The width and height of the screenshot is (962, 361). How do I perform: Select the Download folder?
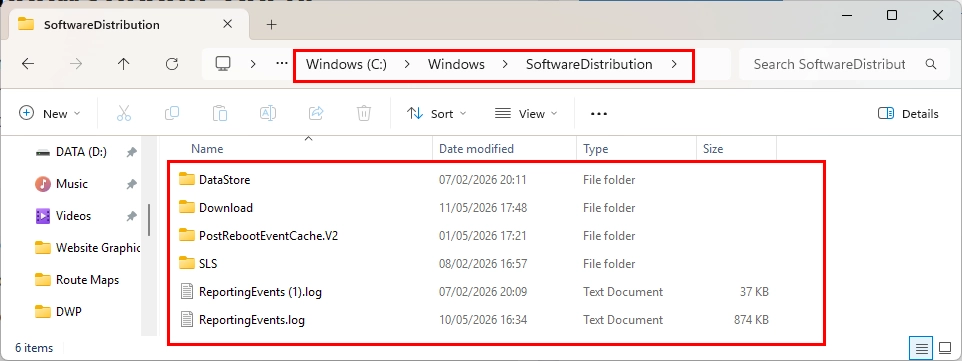(226, 208)
